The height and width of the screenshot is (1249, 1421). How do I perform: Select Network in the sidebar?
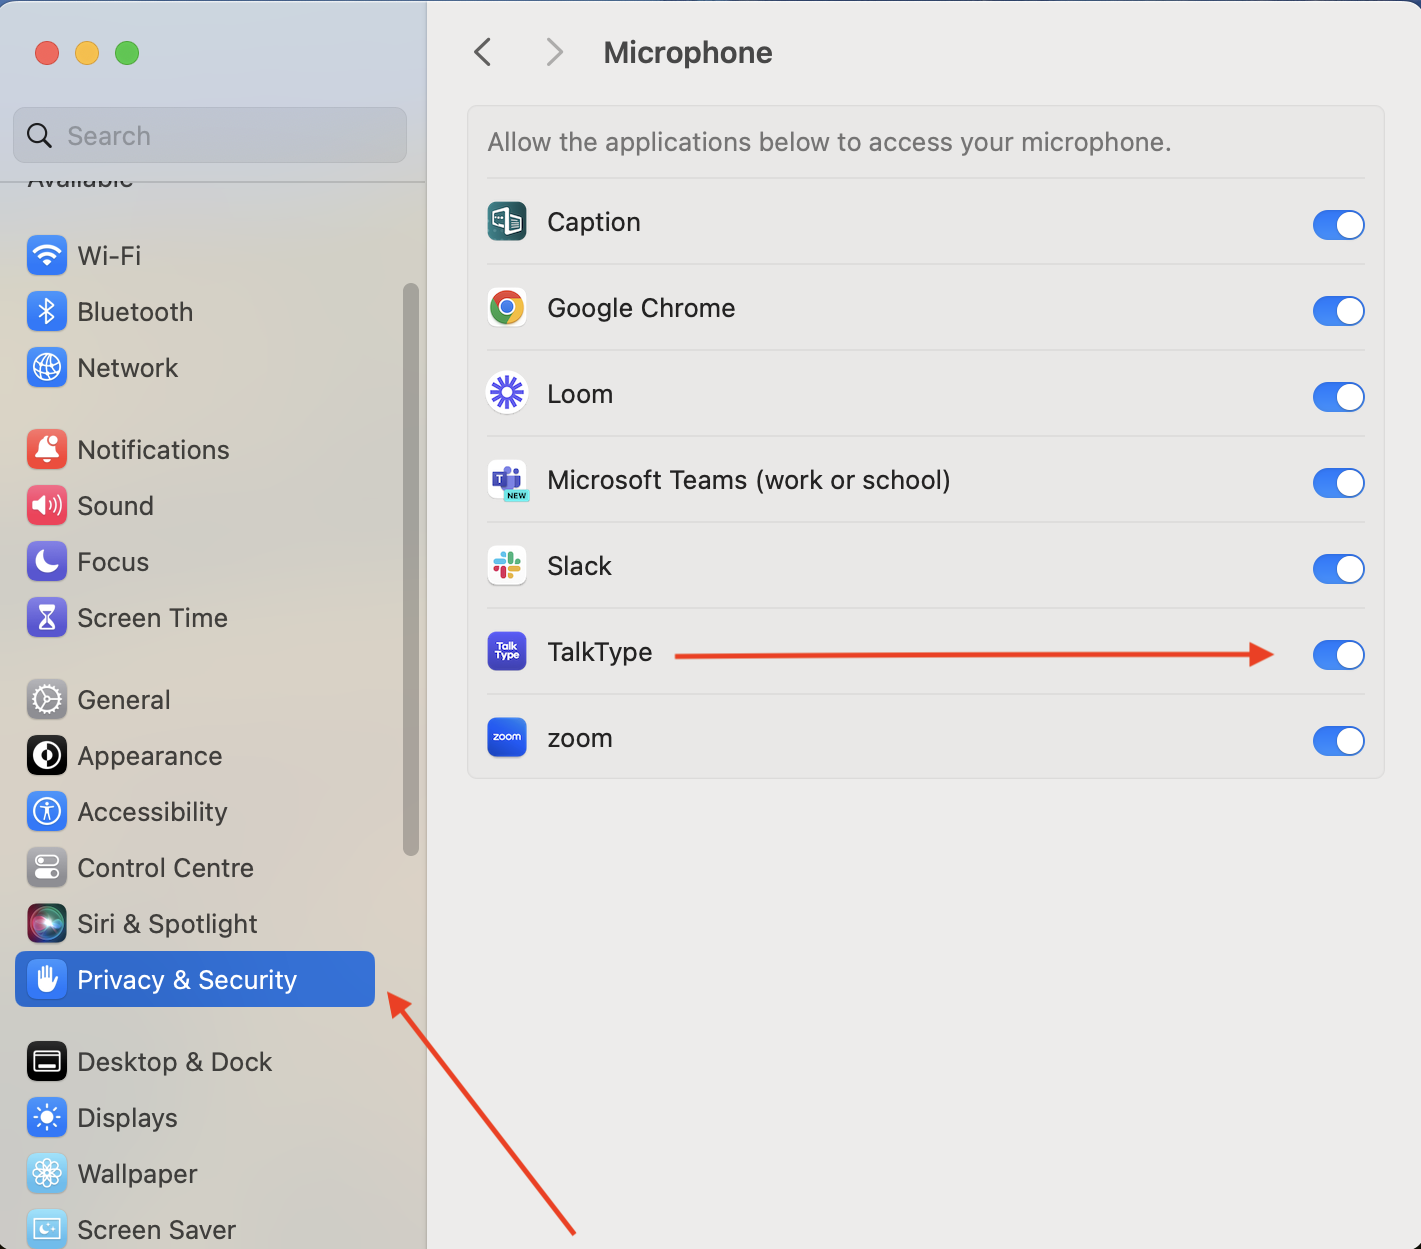[x=128, y=368]
